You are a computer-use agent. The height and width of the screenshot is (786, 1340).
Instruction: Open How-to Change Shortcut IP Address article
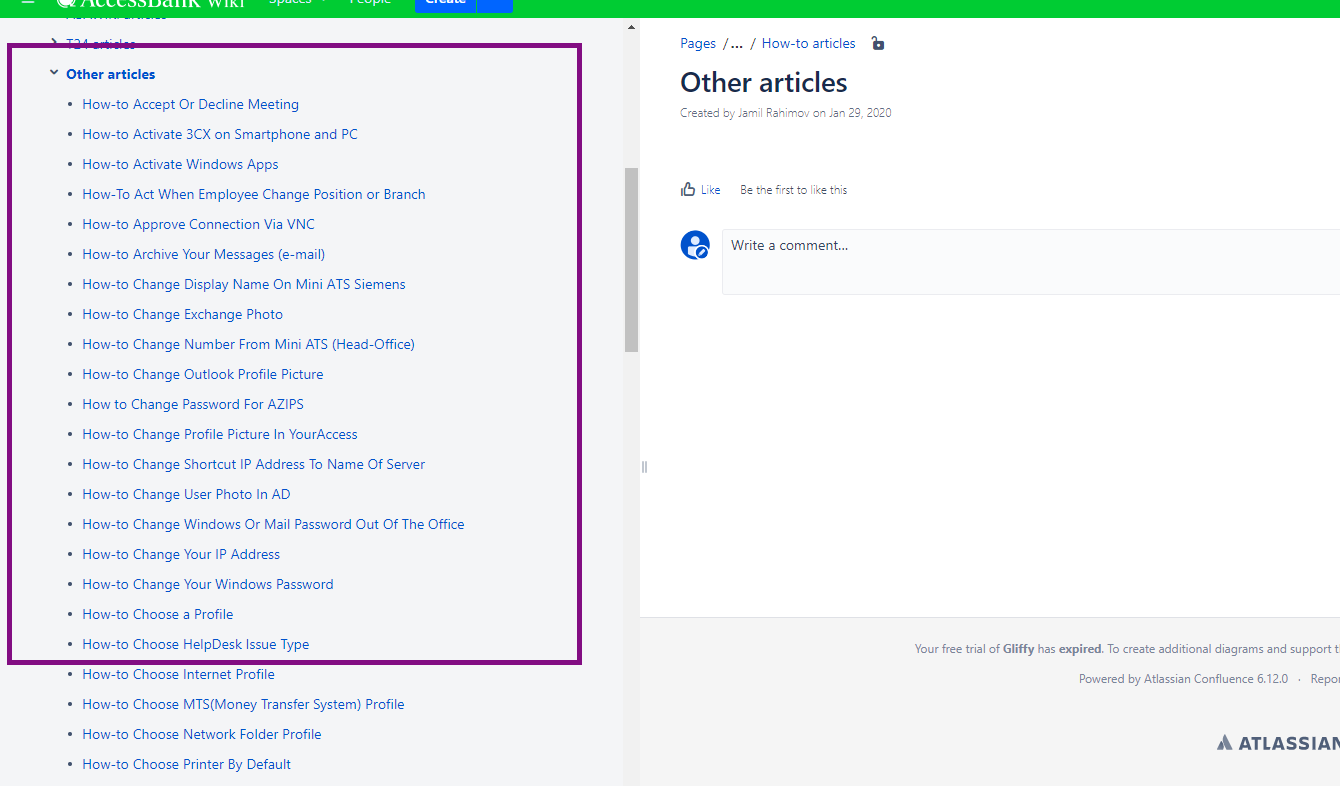pos(254,464)
